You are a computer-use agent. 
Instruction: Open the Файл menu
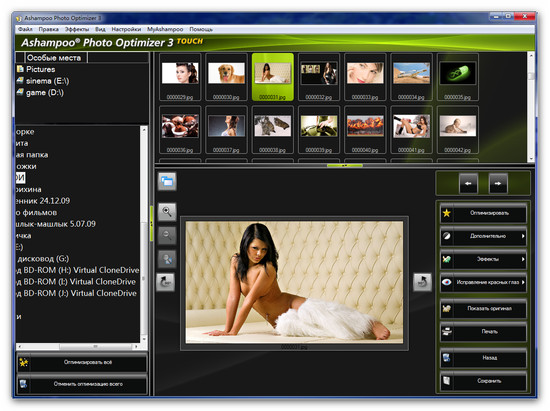click(25, 29)
